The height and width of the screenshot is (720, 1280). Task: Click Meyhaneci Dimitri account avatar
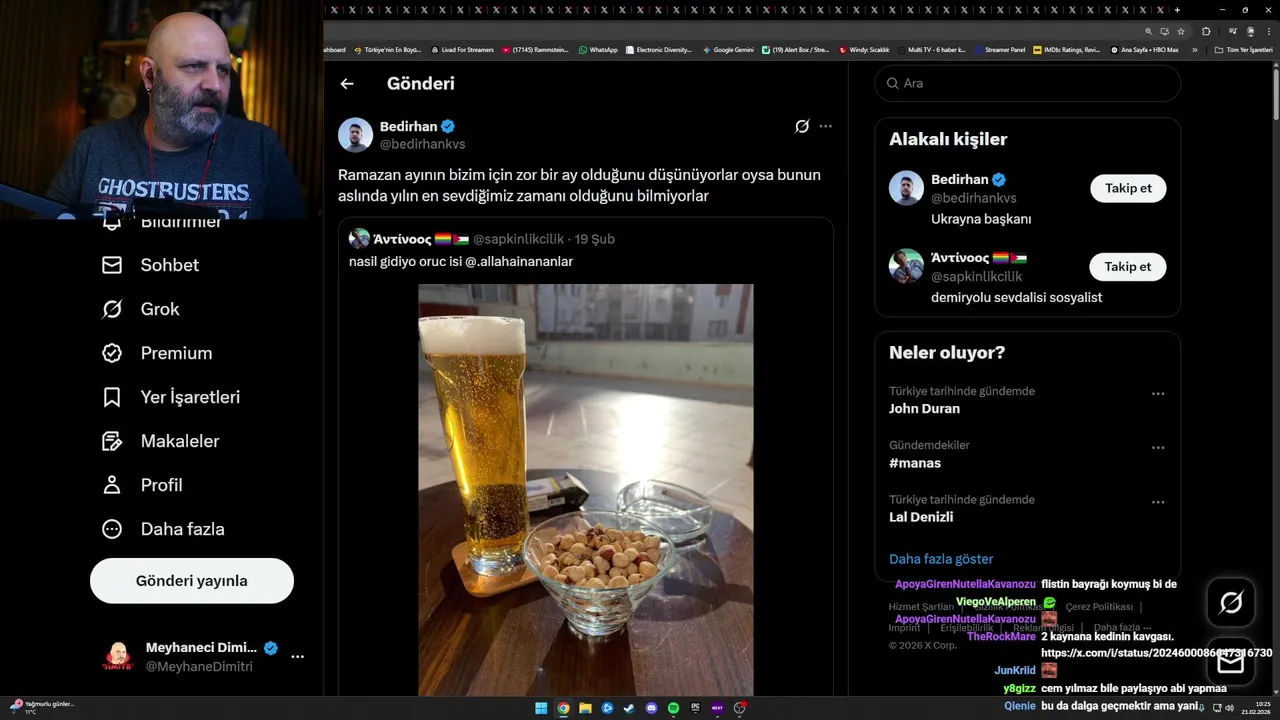119,657
